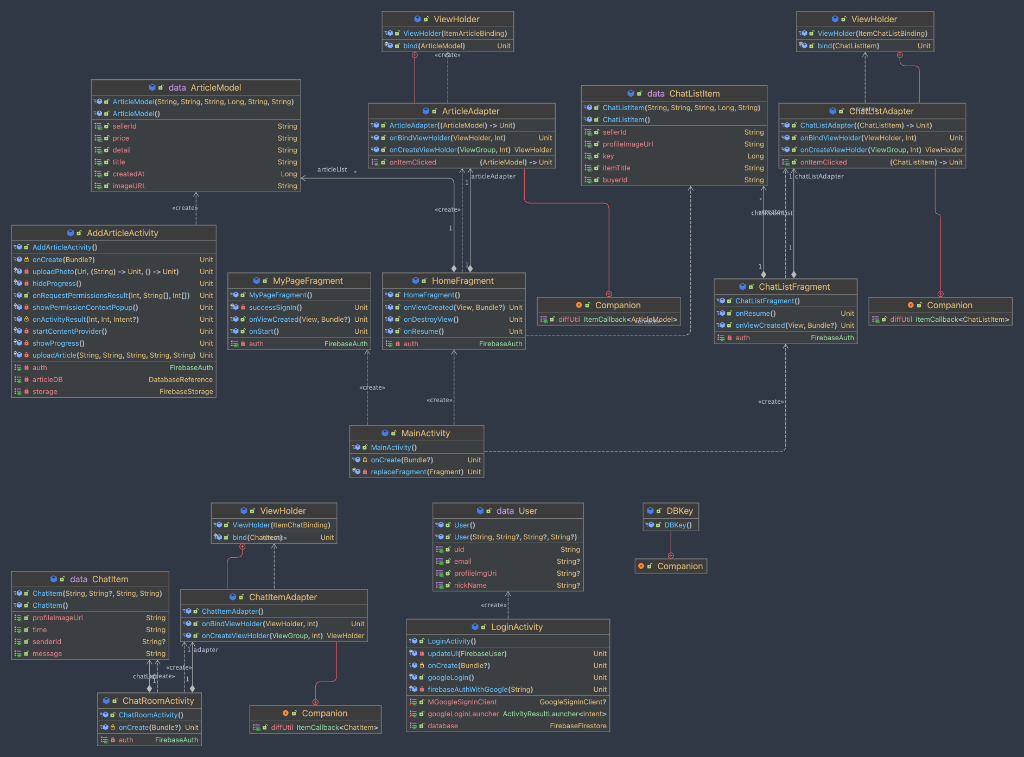Select the createdAt field in ArticleModel

click(x=196, y=174)
